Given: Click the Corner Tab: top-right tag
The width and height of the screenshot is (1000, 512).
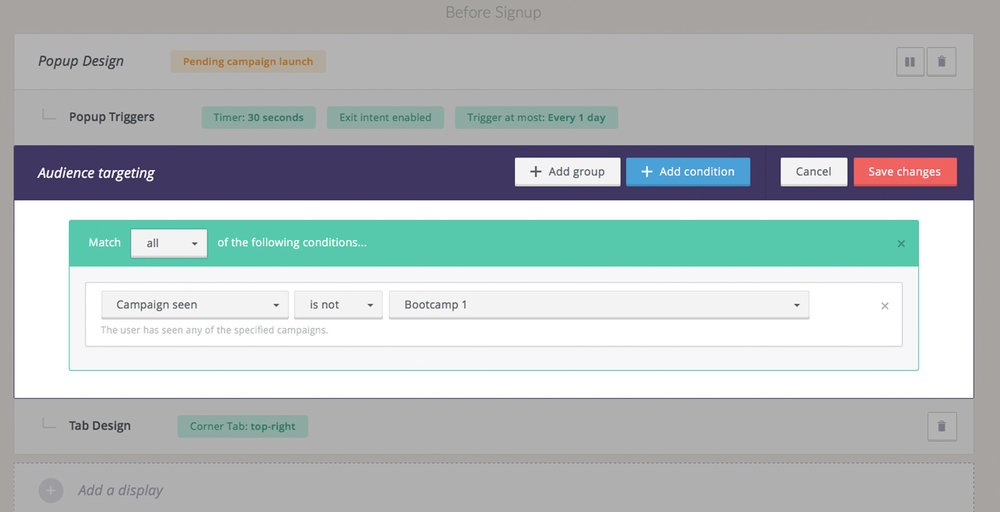Looking at the screenshot, I should 242,426.
